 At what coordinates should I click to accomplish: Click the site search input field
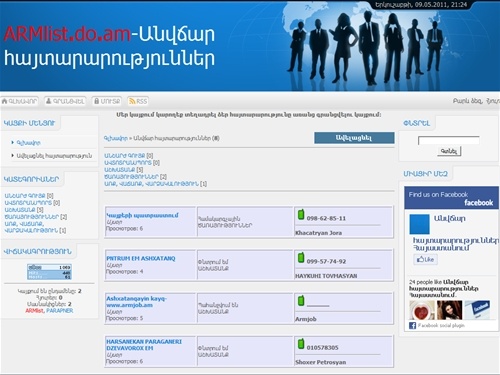pyautogui.click(x=449, y=140)
